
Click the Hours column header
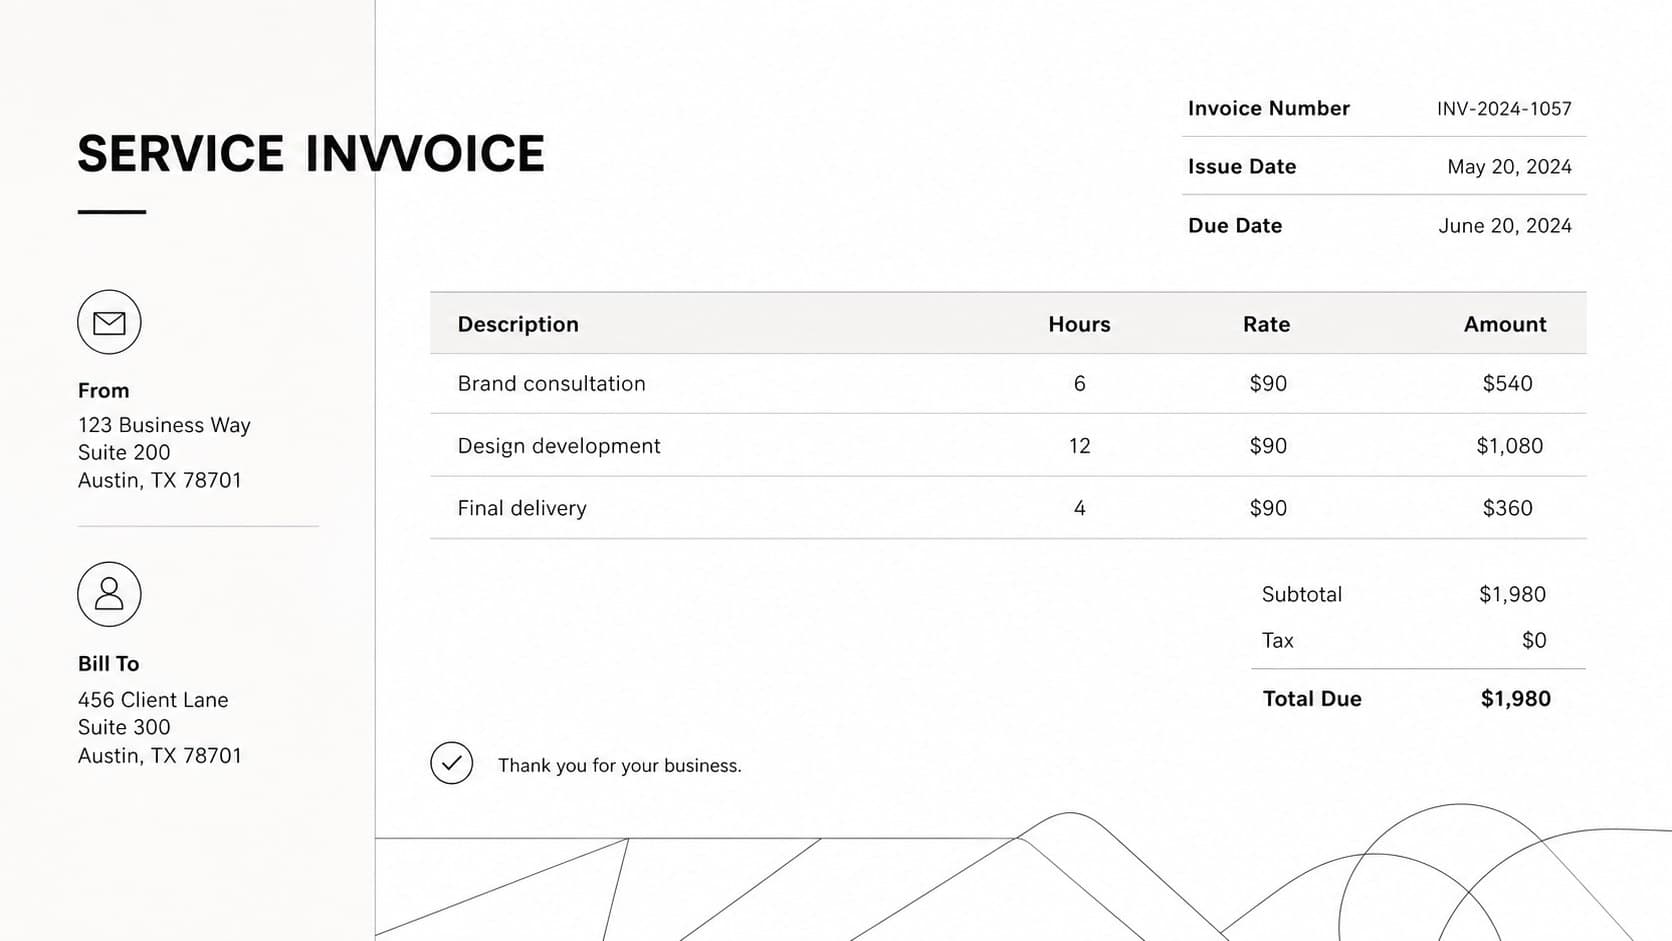click(1079, 324)
